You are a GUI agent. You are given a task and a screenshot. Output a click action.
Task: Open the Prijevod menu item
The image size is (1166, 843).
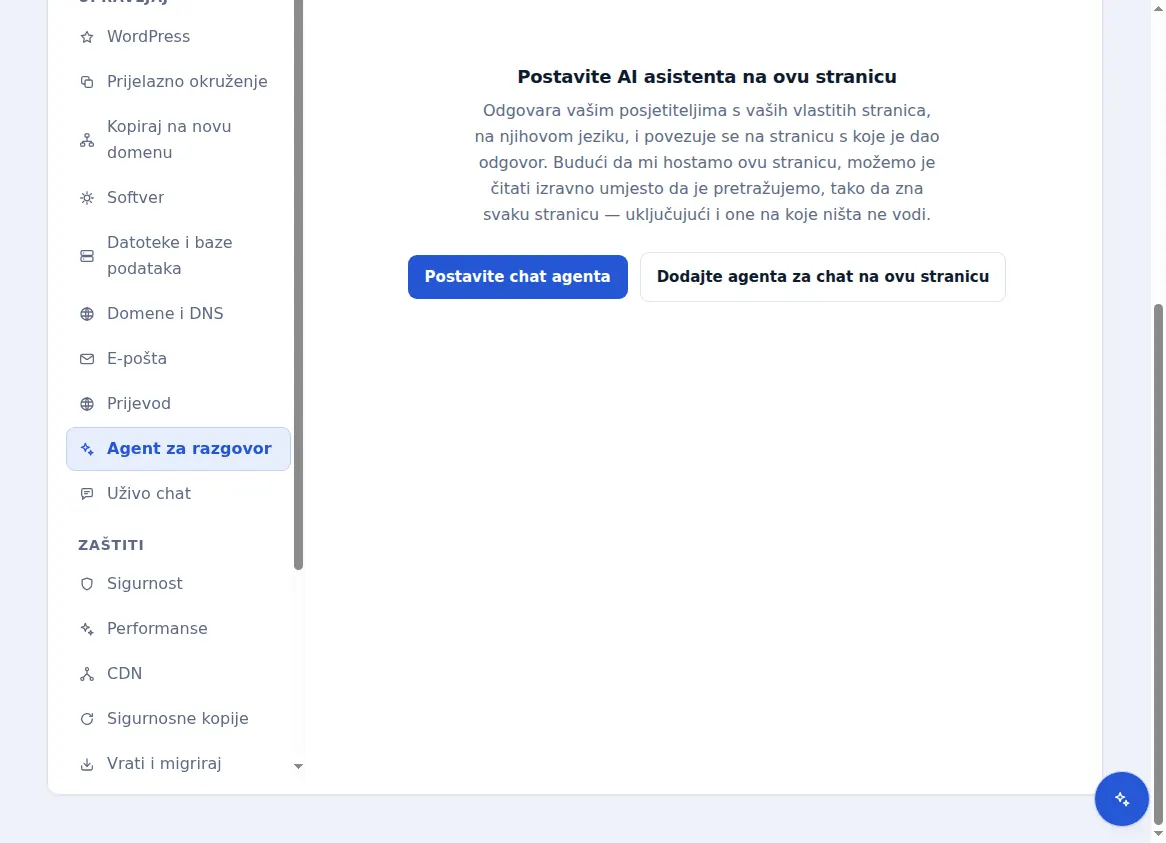pyautogui.click(x=178, y=404)
